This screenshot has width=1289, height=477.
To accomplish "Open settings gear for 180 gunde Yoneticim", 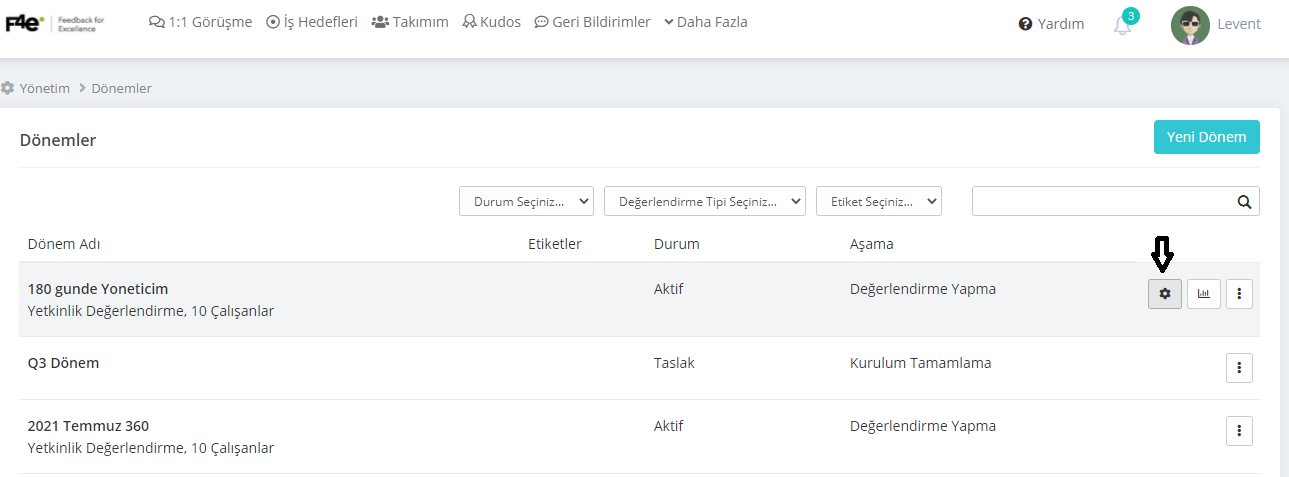I will pyautogui.click(x=1164, y=294).
